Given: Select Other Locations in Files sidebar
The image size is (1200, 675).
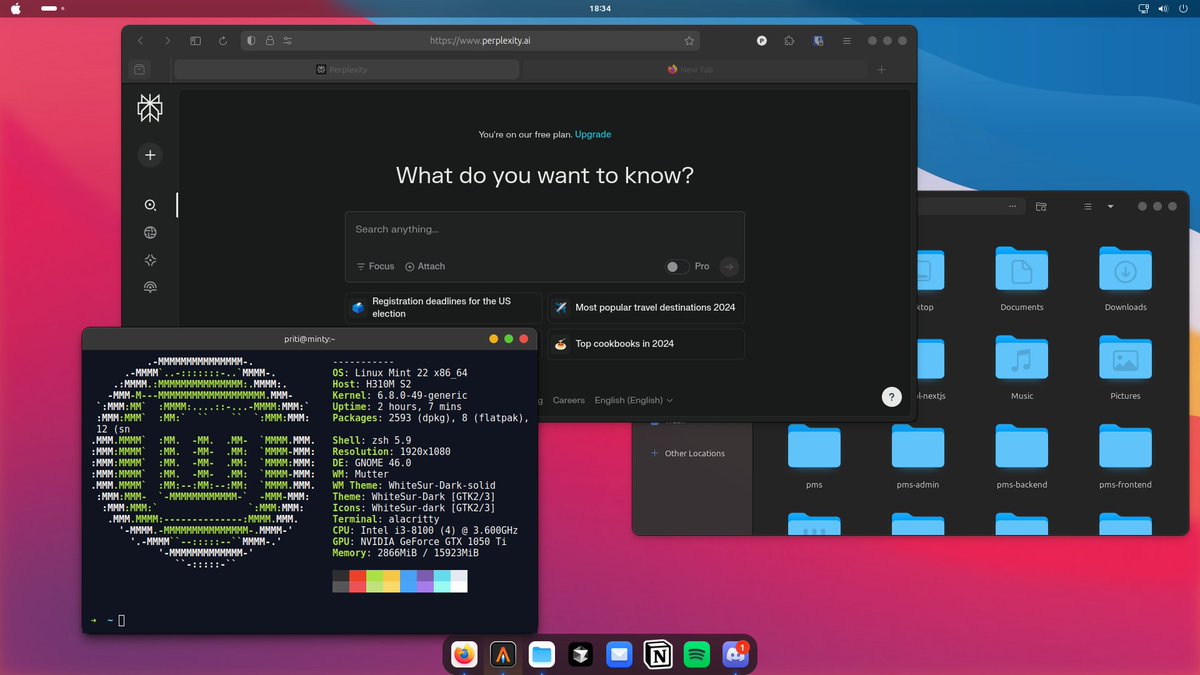Looking at the screenshot, I should (x=688, y=453).
